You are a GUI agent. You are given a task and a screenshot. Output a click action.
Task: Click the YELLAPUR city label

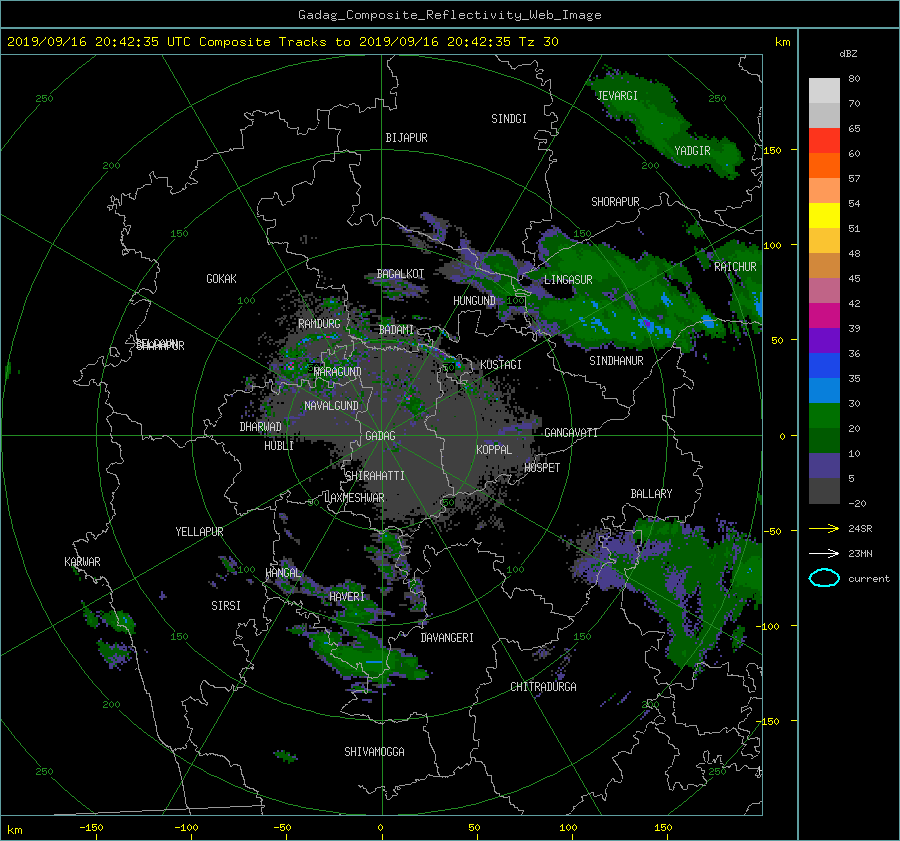pos(199,532)
